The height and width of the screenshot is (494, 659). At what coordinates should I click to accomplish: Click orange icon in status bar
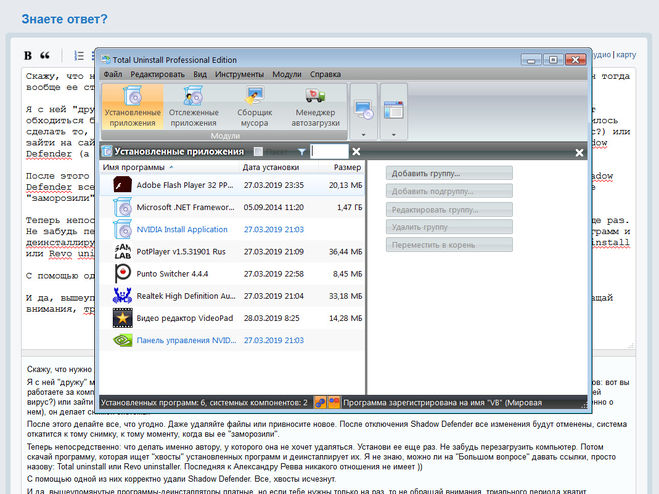[x=334, y=403]
